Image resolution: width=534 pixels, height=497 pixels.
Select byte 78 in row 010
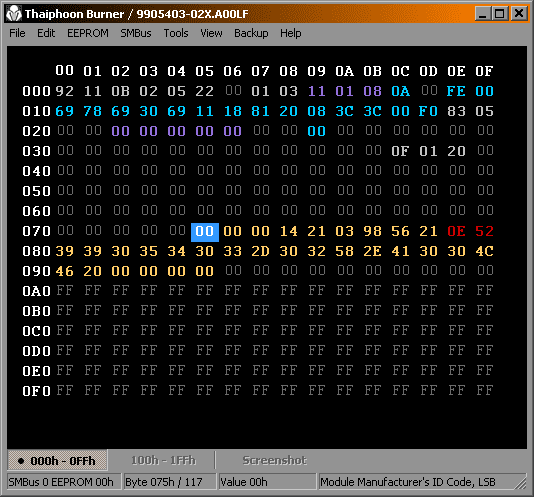[x=93, y=111]
